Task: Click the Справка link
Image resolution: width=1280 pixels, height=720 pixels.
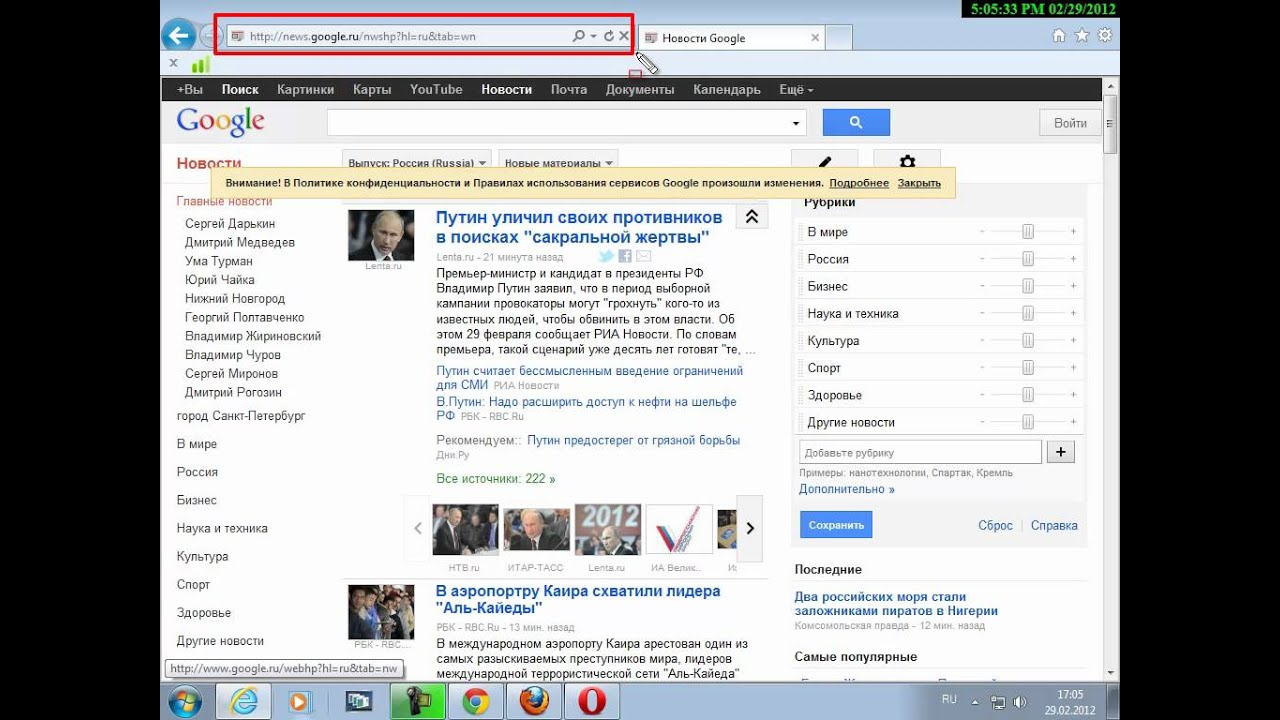Action: click(1054, 525)
